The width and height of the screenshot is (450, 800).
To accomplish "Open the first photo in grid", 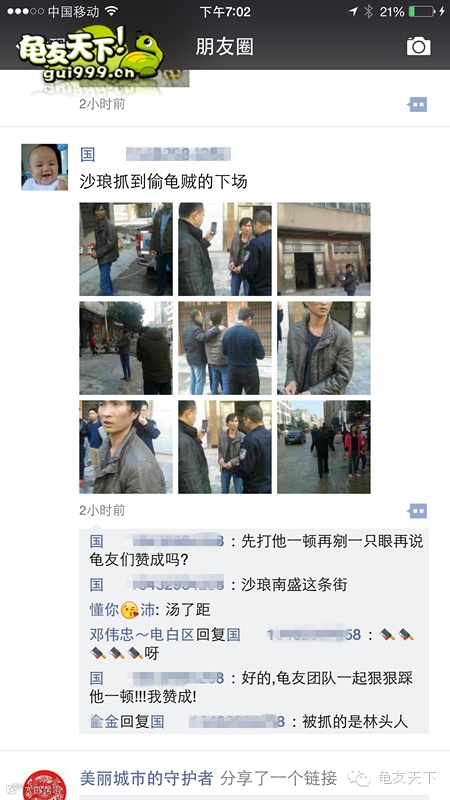I will (x=126, y=249).
